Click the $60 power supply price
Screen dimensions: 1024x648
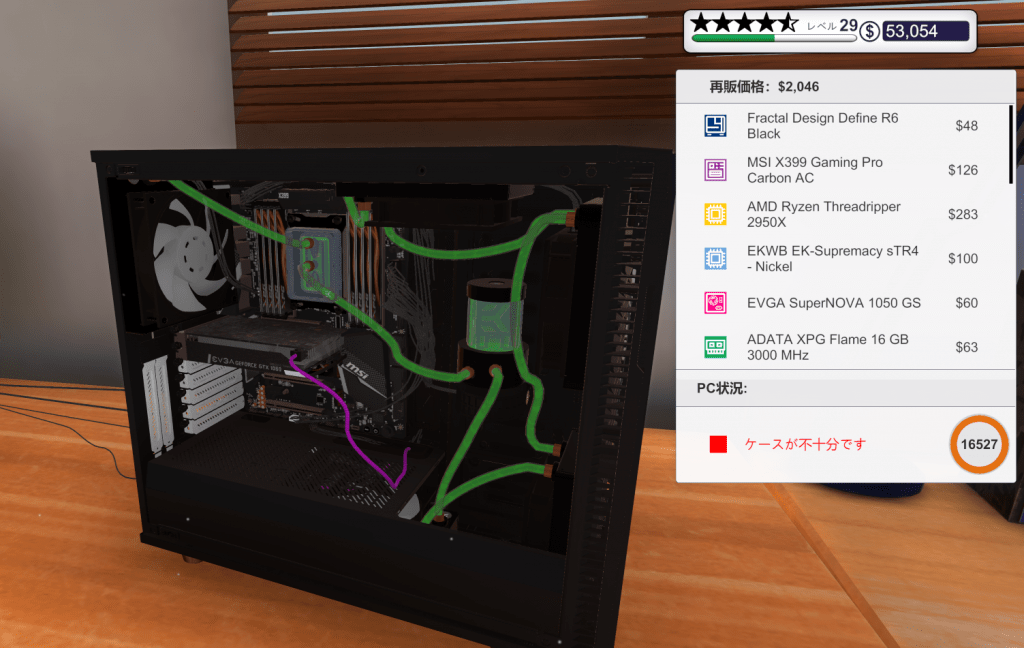coord(967,303)
